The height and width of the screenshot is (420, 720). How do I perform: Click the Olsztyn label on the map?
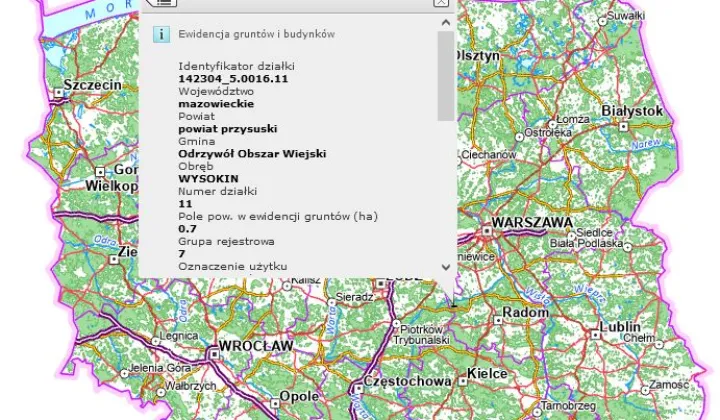(477, 56)
